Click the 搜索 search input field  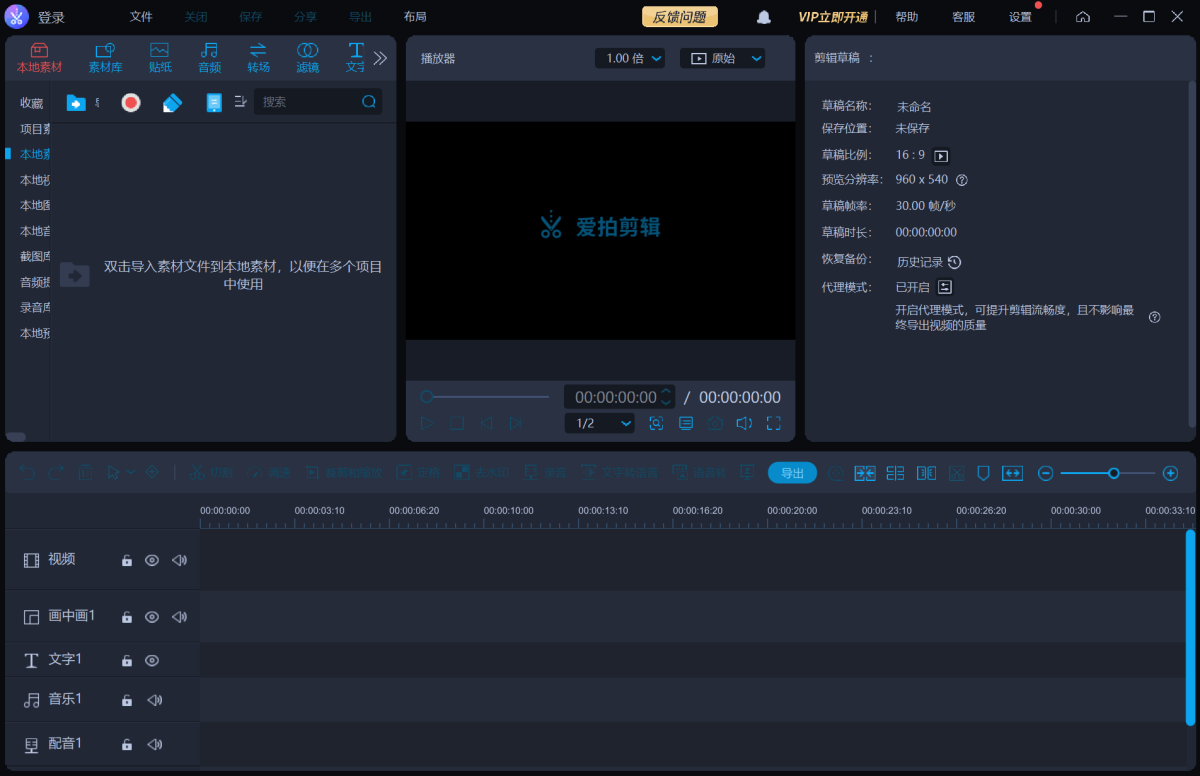(x=308, y=102)
